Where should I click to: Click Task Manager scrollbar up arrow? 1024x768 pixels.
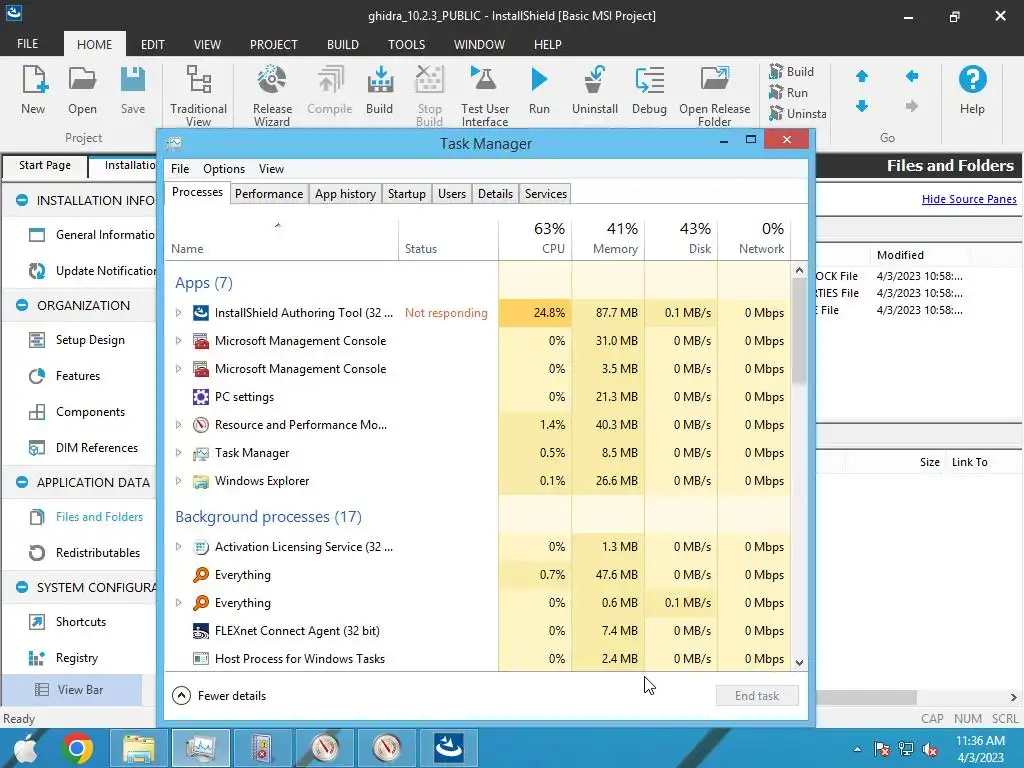[799, 270]
